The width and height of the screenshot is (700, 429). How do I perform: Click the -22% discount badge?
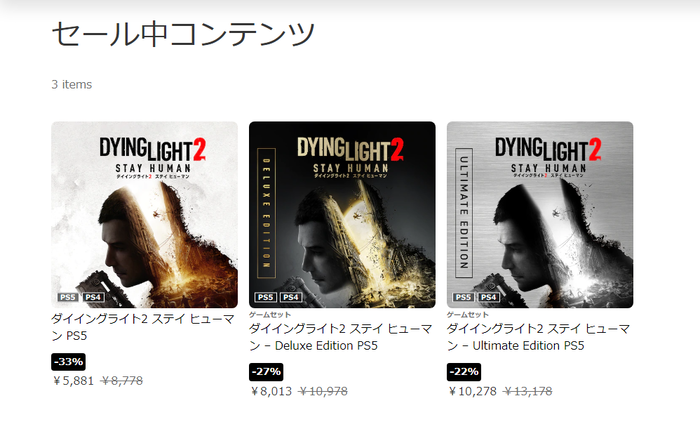click(x=464, y=372)
